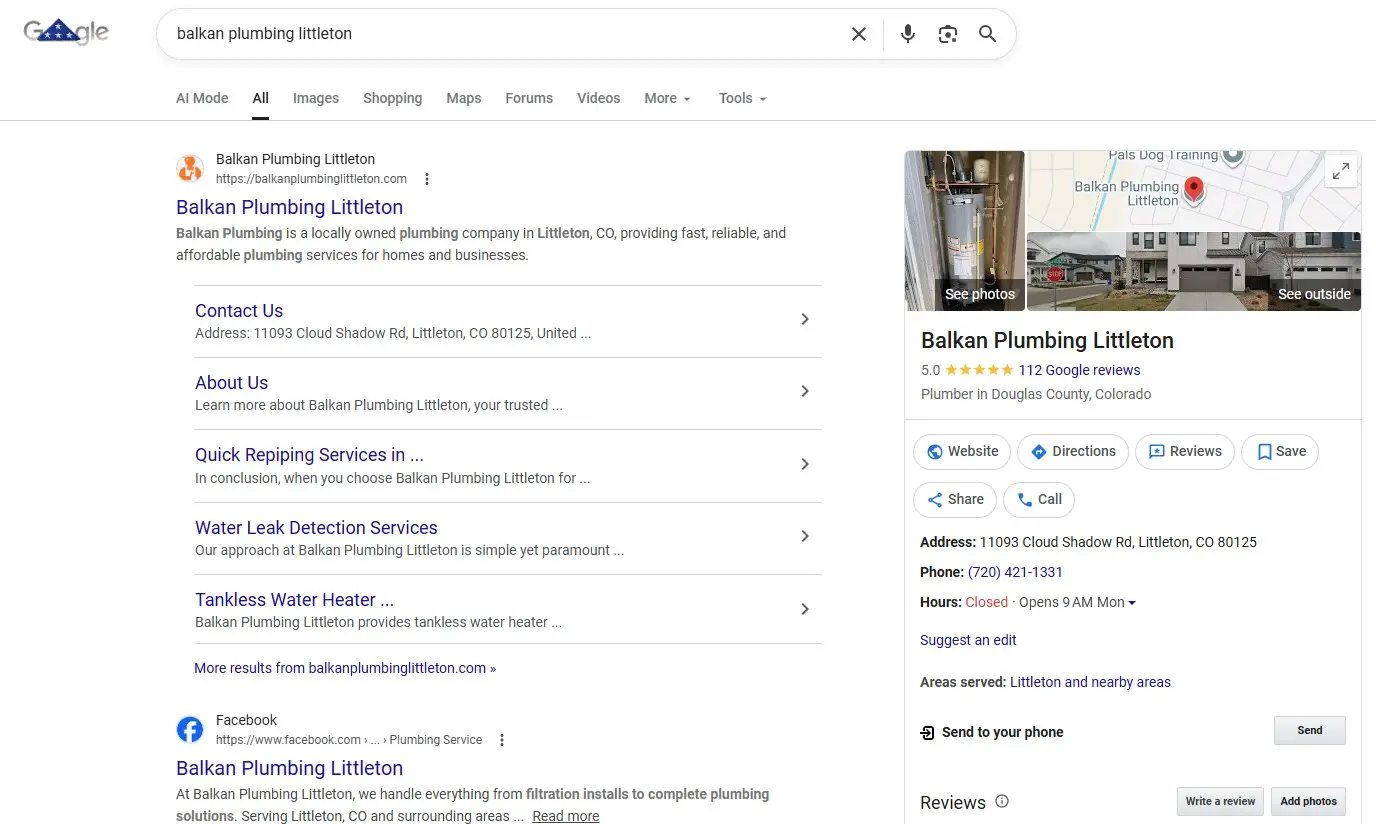Click Suggest an edit link
This screenshot has width=1376, height=824.
[968, 640]
